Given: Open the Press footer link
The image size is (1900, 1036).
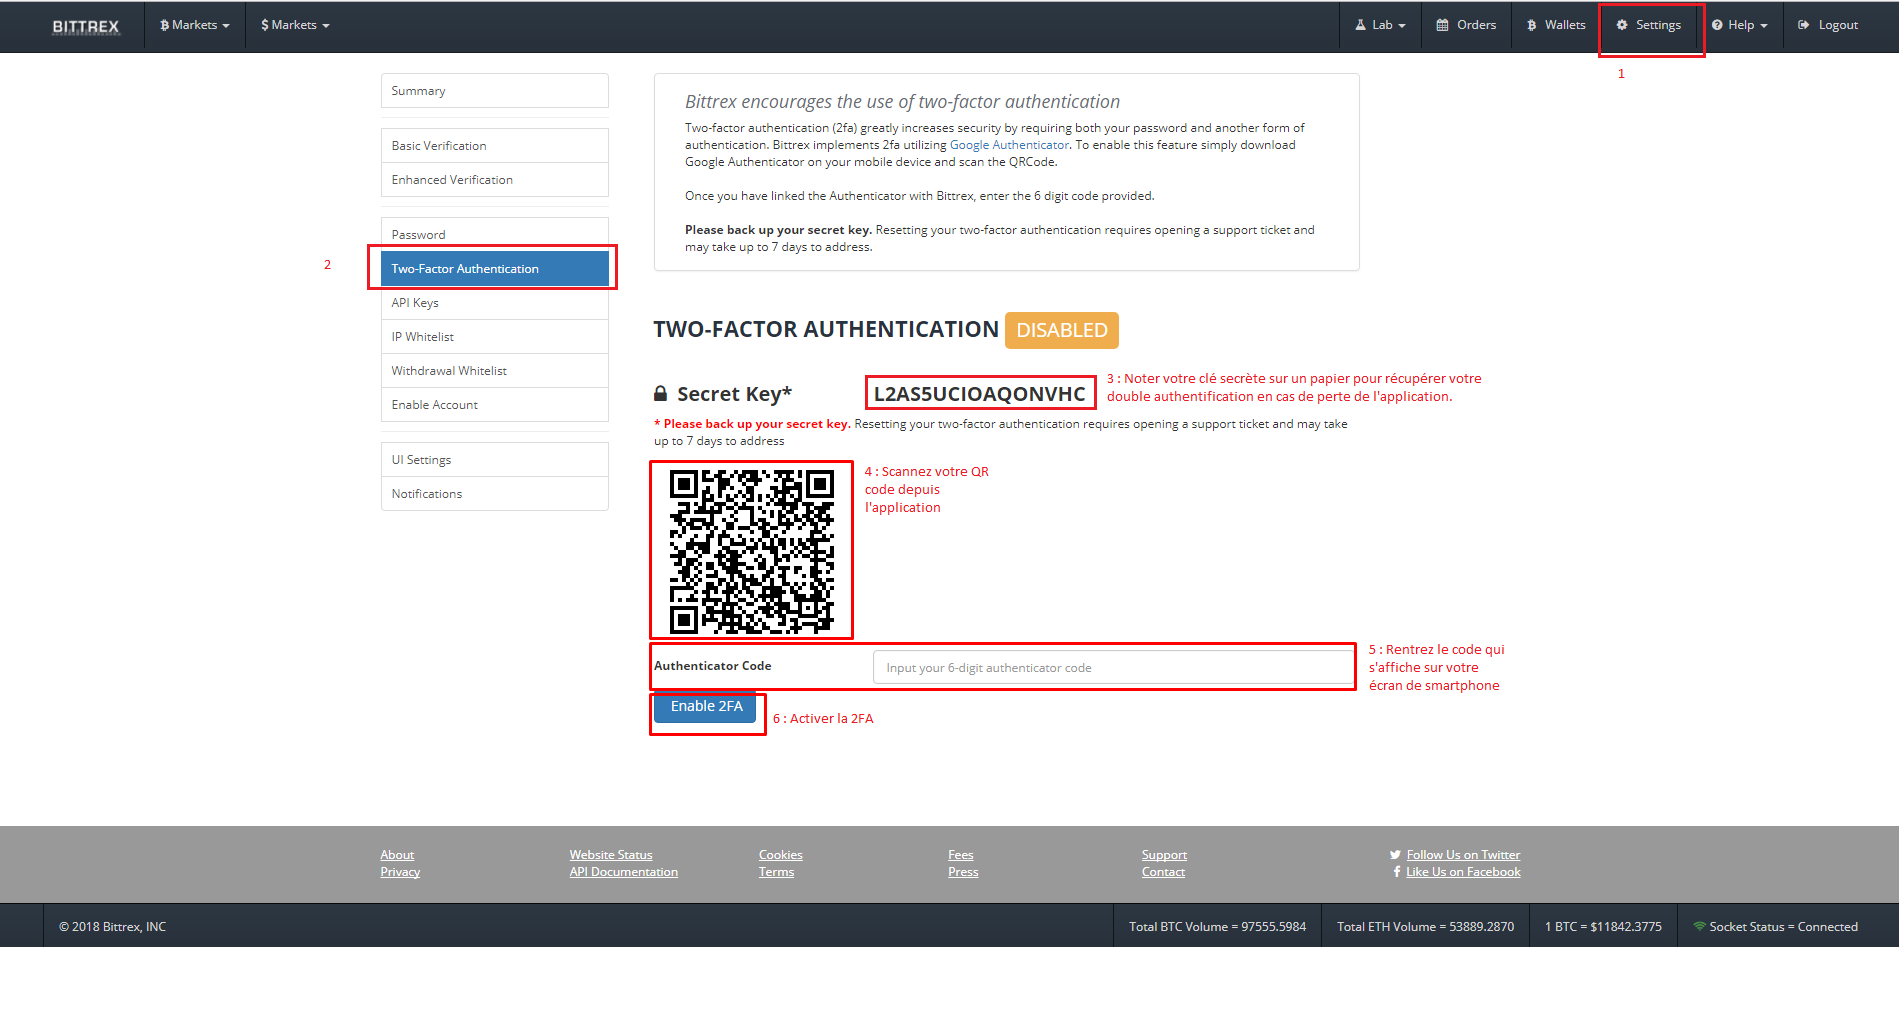Looking at the screenshot, I should click(x=963, y=872).
